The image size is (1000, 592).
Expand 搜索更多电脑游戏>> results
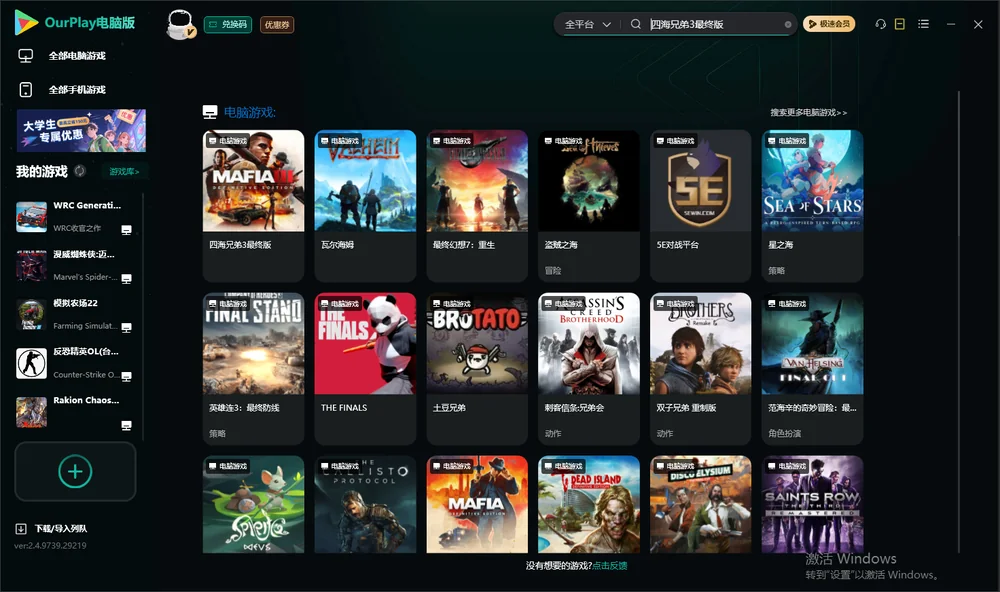point(808,112)
